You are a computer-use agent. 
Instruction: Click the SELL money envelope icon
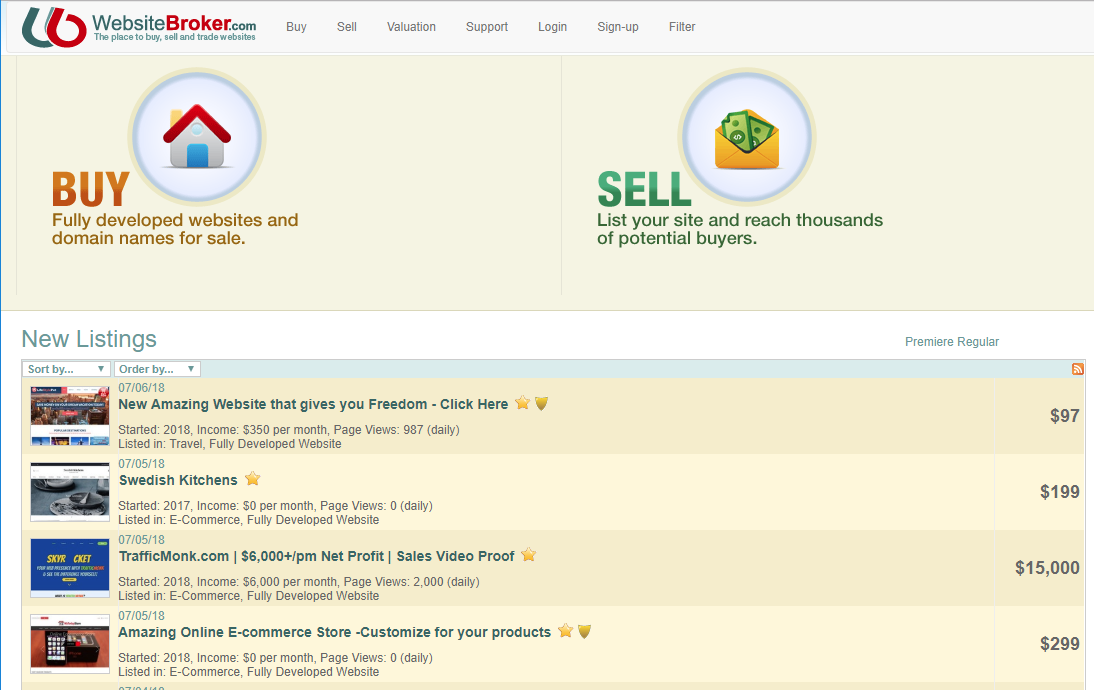pos(747,137)
